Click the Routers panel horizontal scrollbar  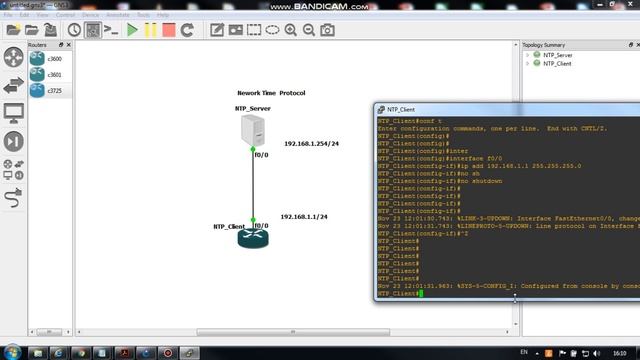pos(49,332)
